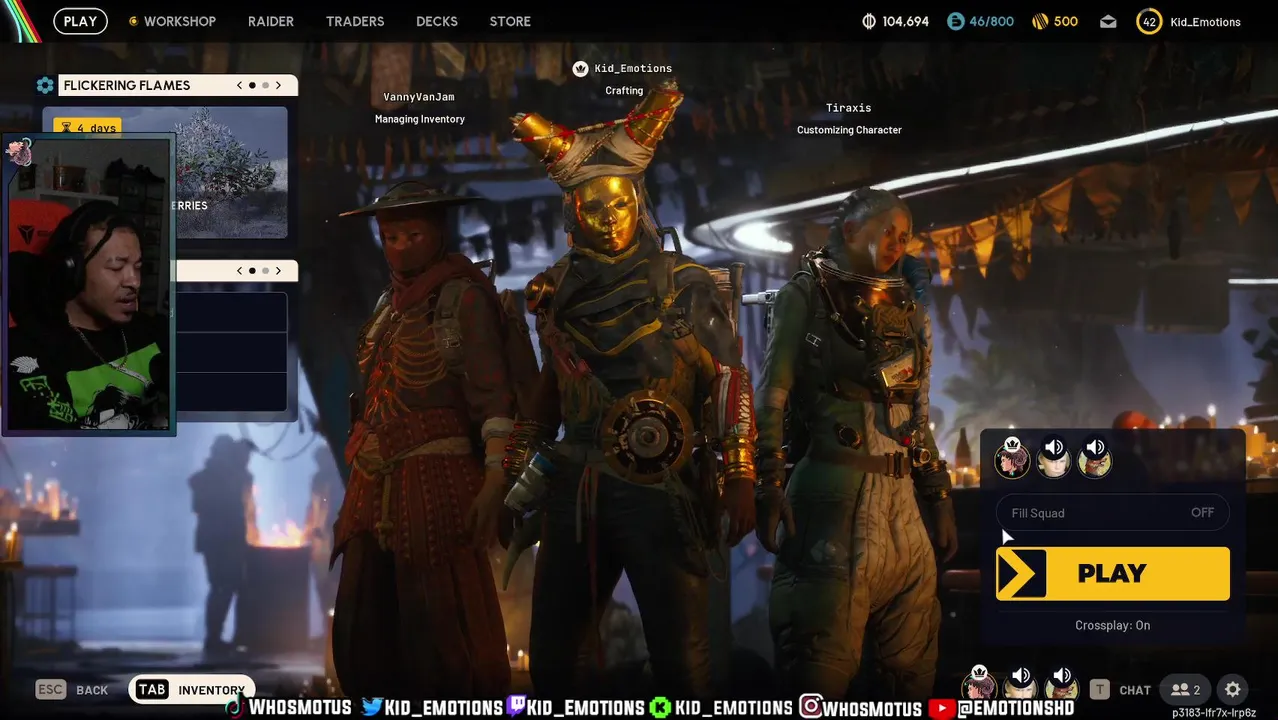This screenshot has width=1278, height=720.
Task: Mute the blond squadmate's voice in the bottom bar
Action: pos(1021,676)
